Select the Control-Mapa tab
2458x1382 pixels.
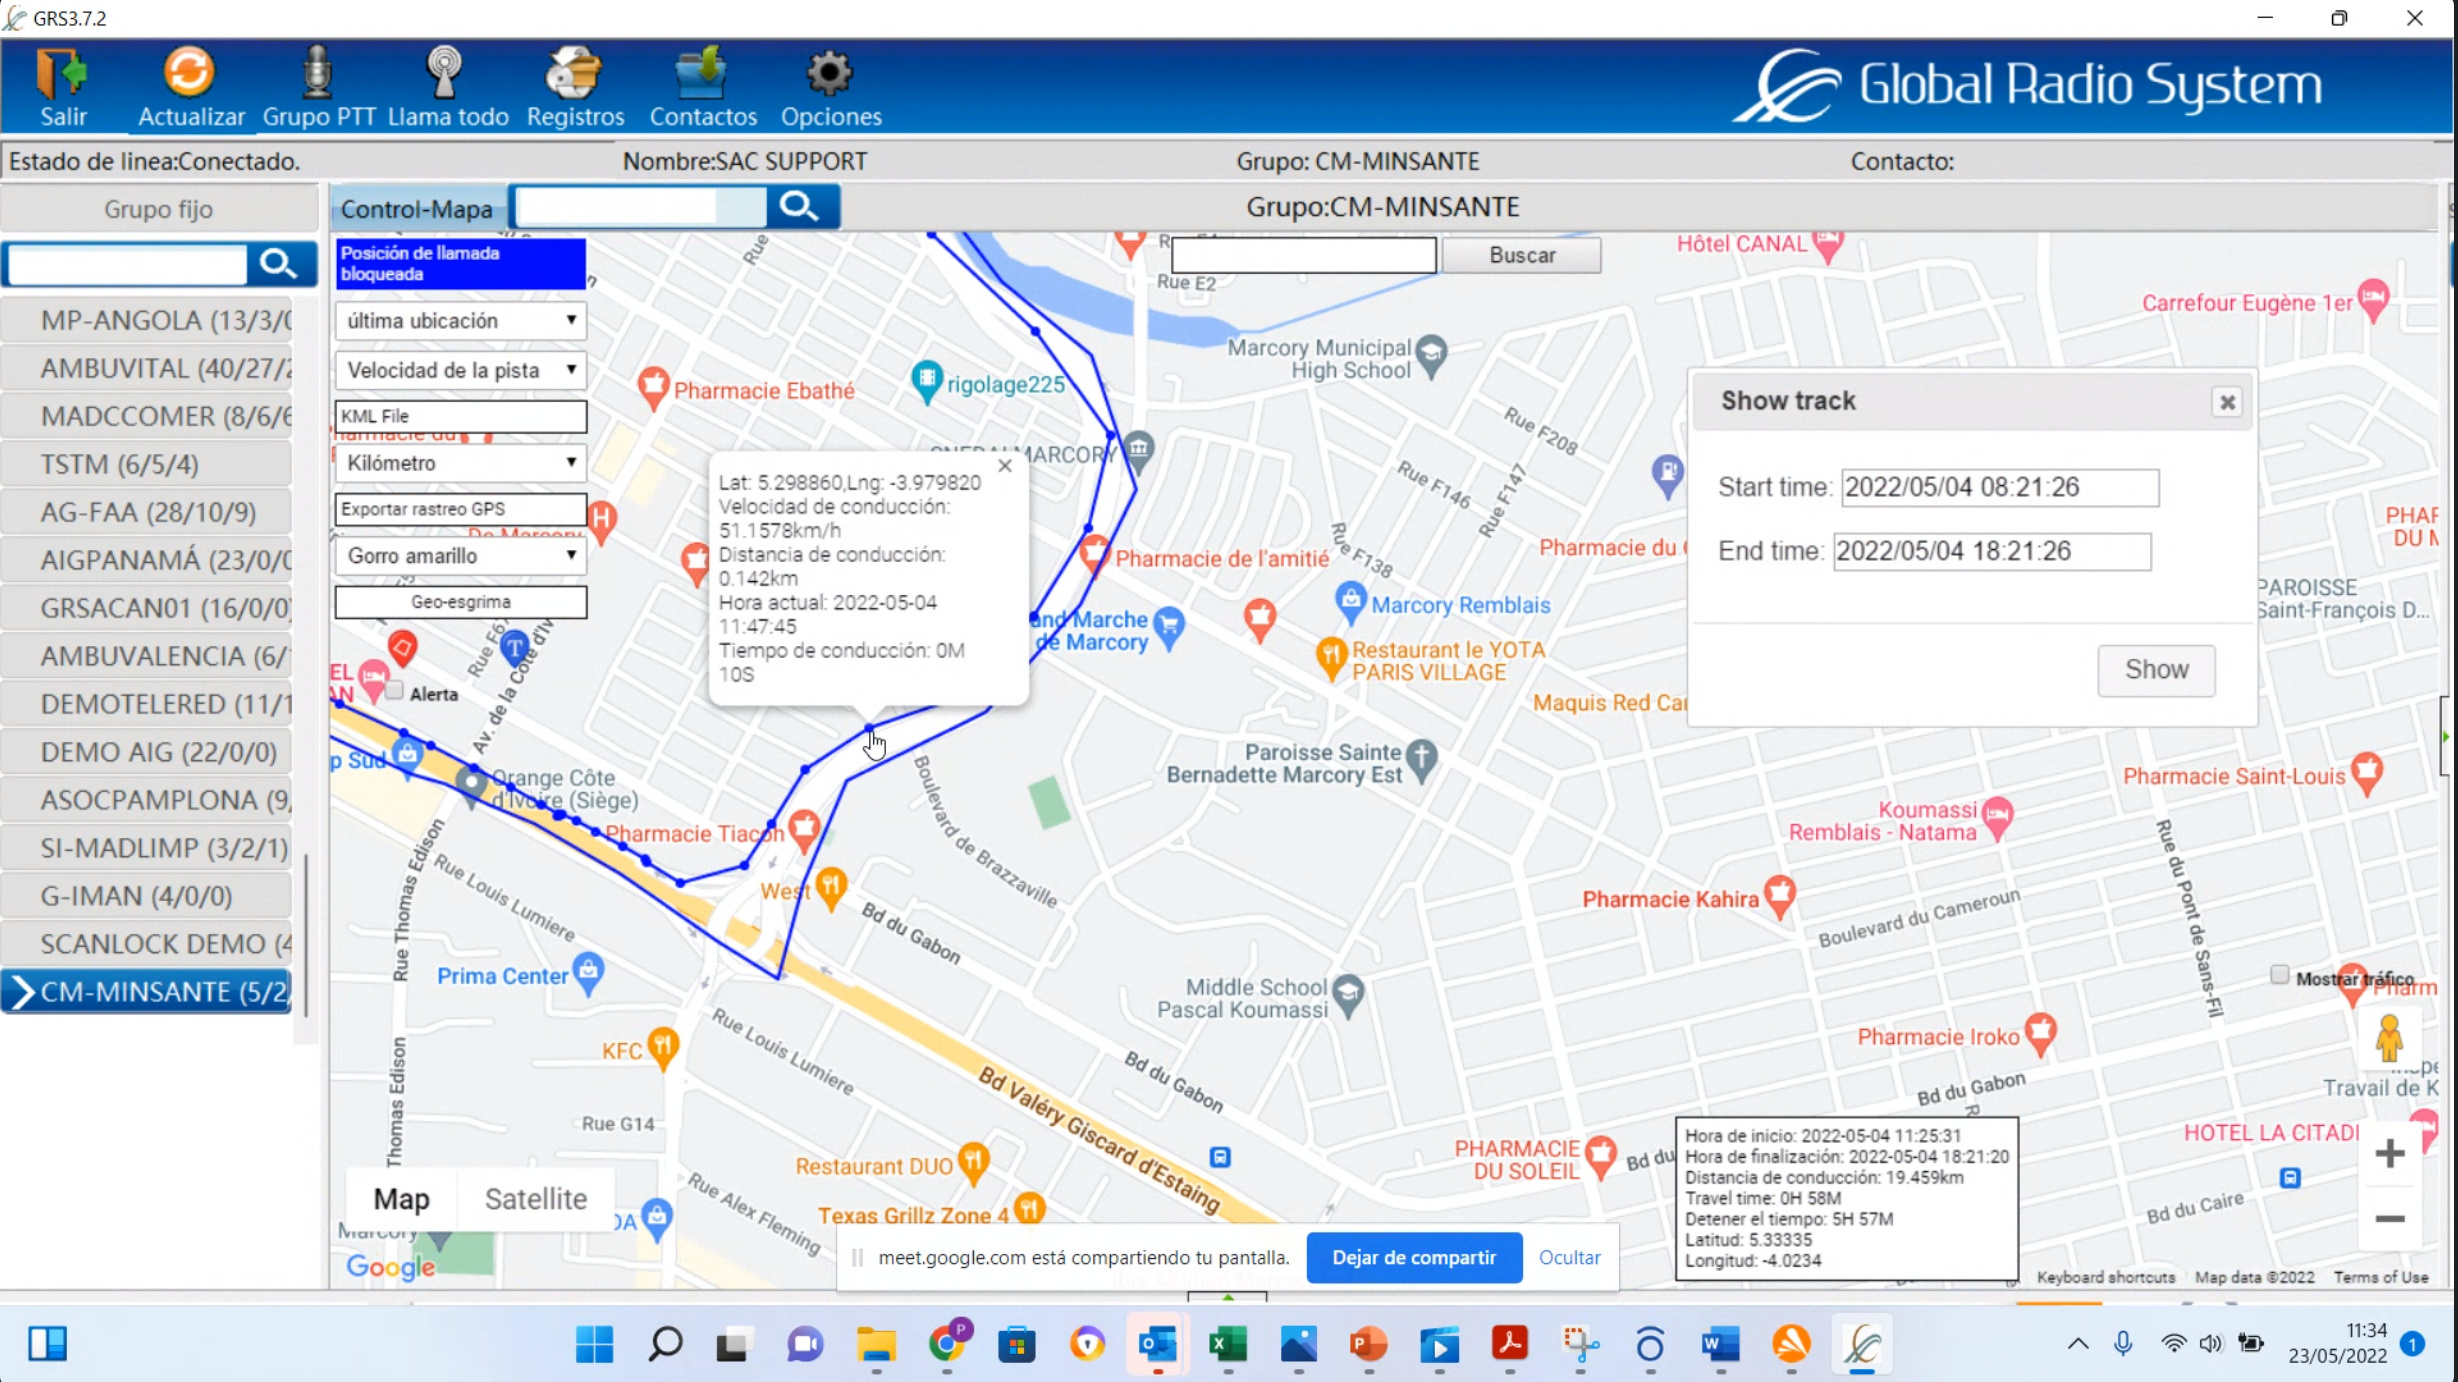click(x=416, y=209)
